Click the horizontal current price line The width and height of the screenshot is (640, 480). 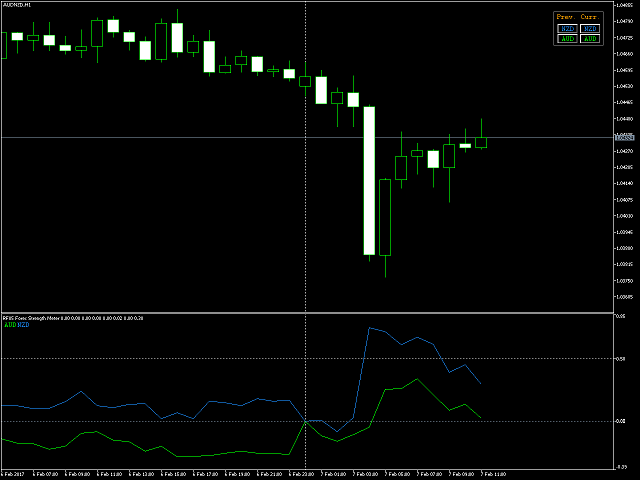(307, 138)
